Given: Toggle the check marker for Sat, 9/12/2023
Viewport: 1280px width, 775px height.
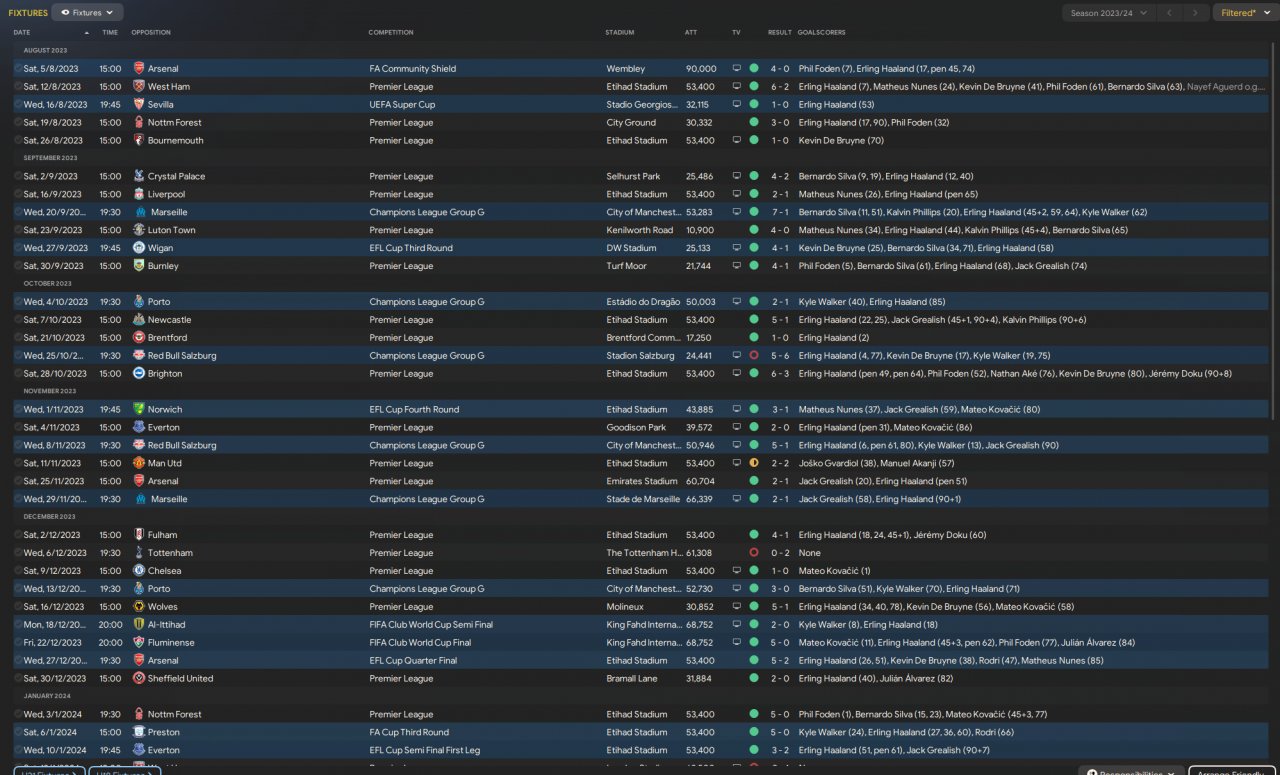Looking at the screenshot, I should (18, 571).
